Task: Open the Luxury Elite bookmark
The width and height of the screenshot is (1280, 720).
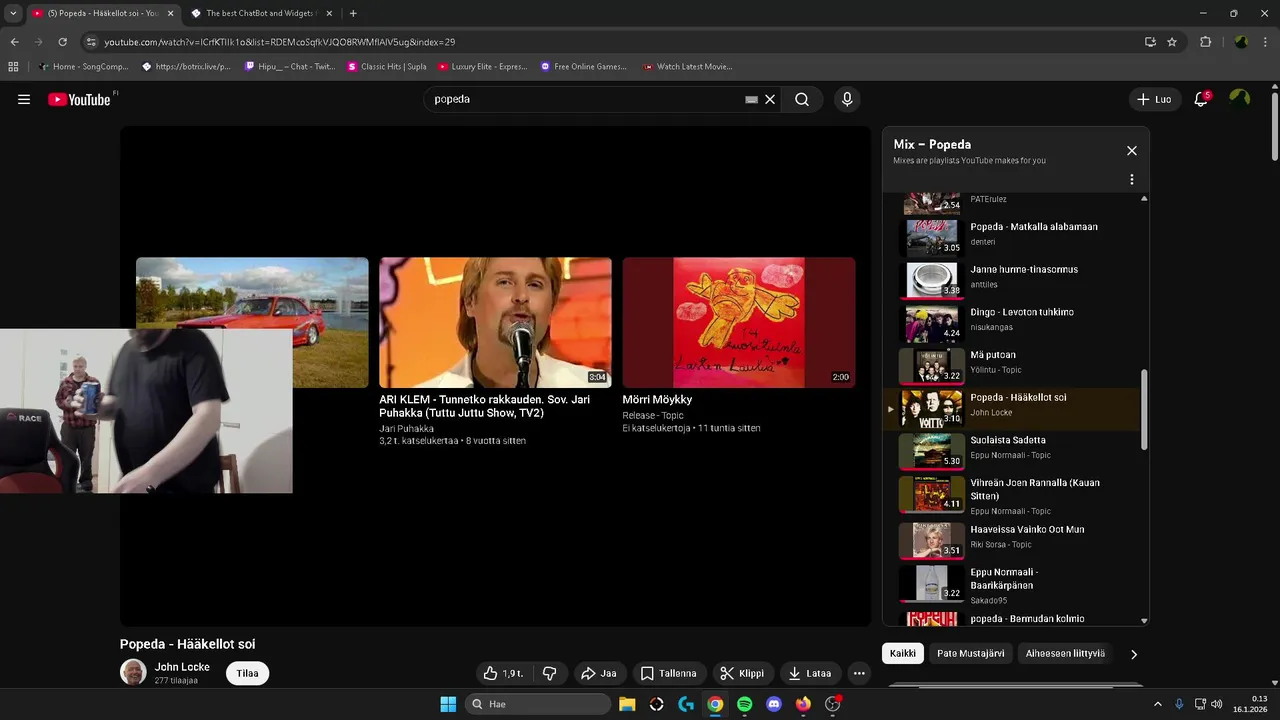Action: (x=482, y=67)
